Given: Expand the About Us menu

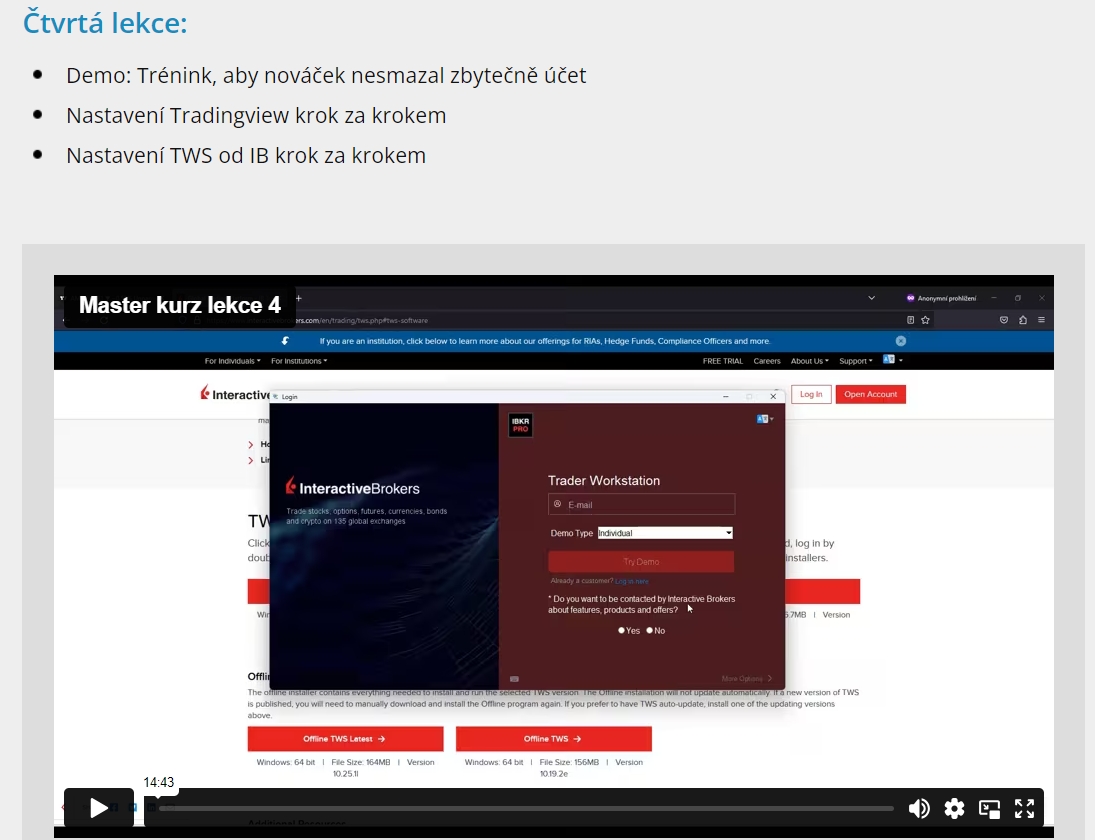Looking at the screenshot, I should tap(809, 361).
